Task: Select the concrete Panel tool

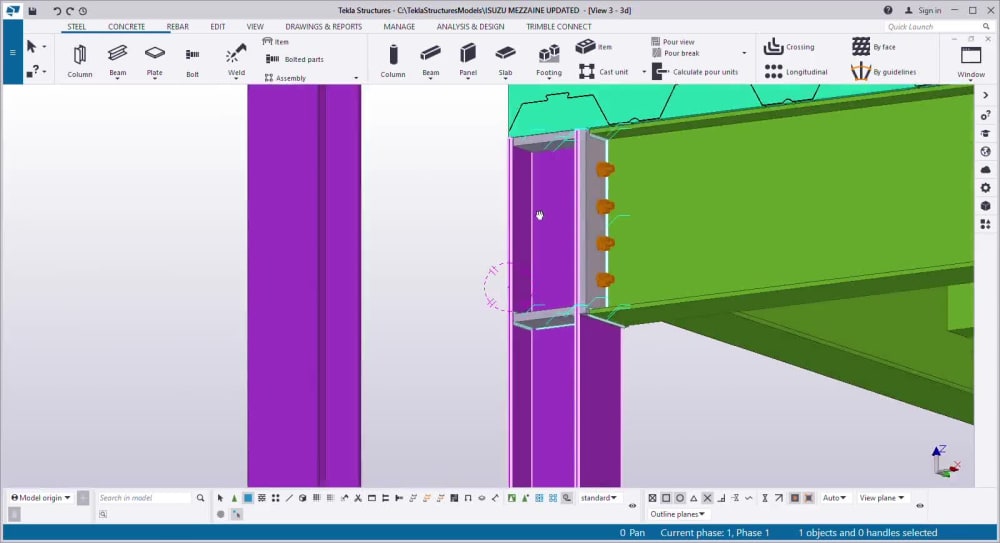Action: [x=467, y=61]
